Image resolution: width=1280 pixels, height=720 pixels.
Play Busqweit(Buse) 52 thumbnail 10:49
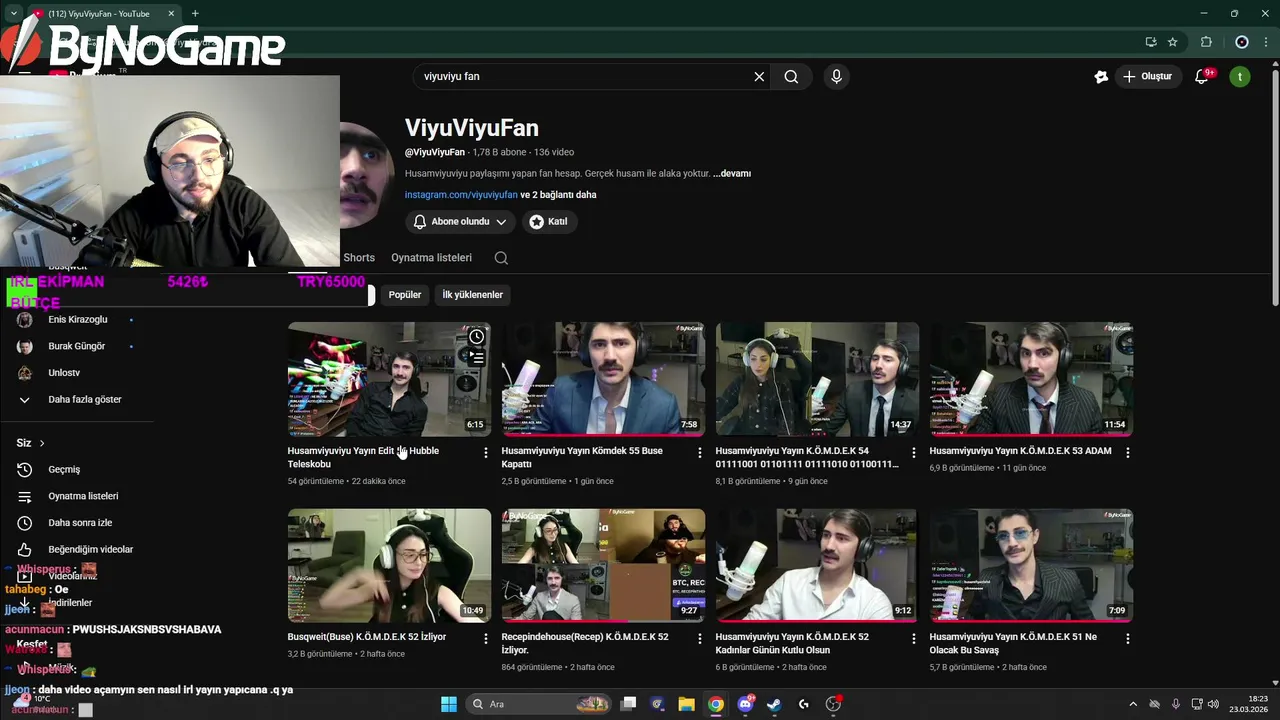(389, 565)
